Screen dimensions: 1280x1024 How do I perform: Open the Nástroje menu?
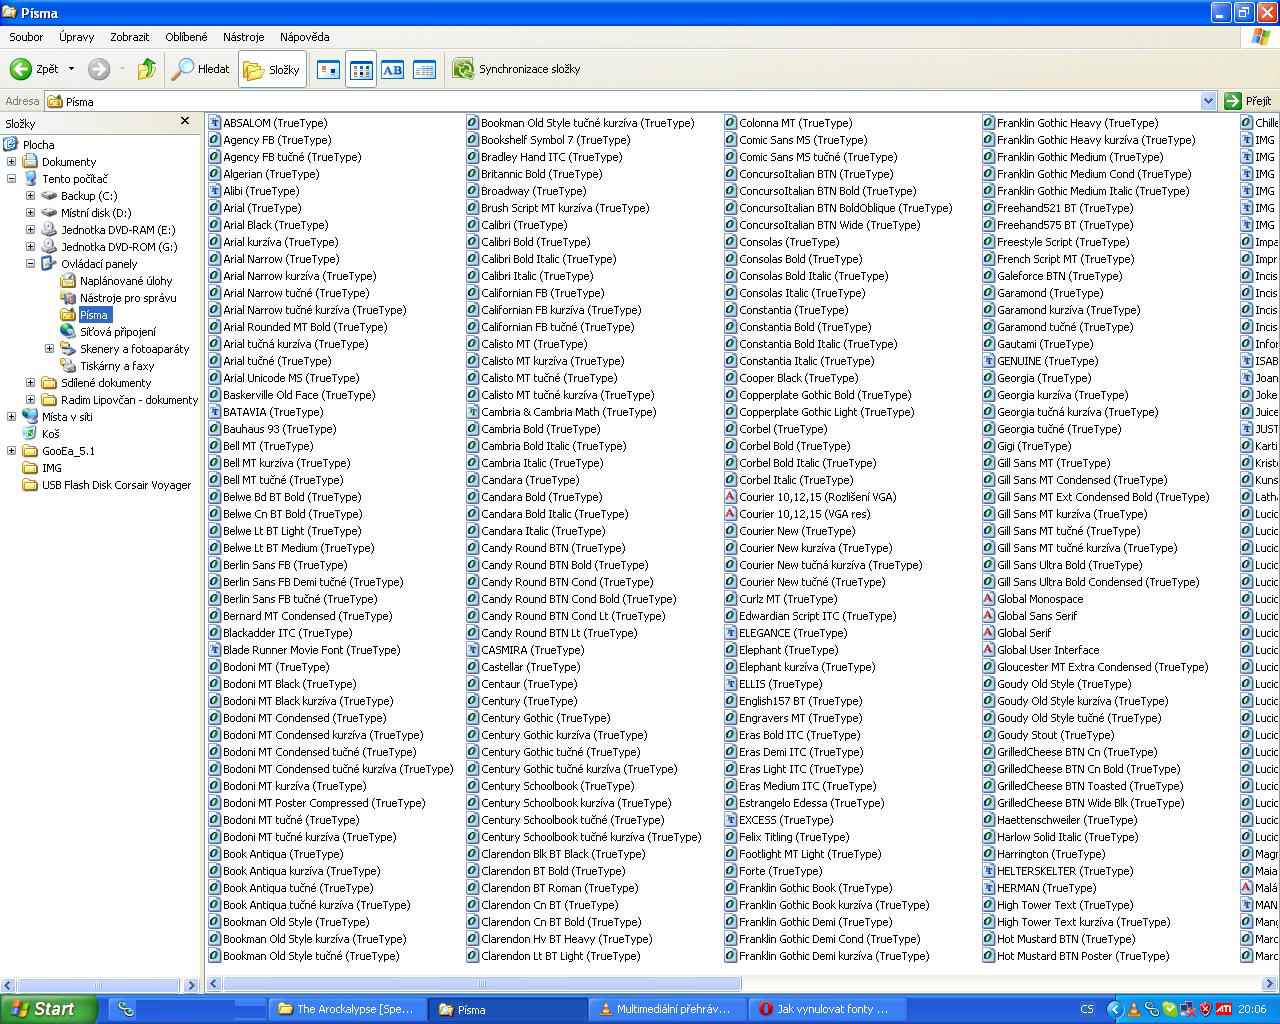(x=244, y=37)
